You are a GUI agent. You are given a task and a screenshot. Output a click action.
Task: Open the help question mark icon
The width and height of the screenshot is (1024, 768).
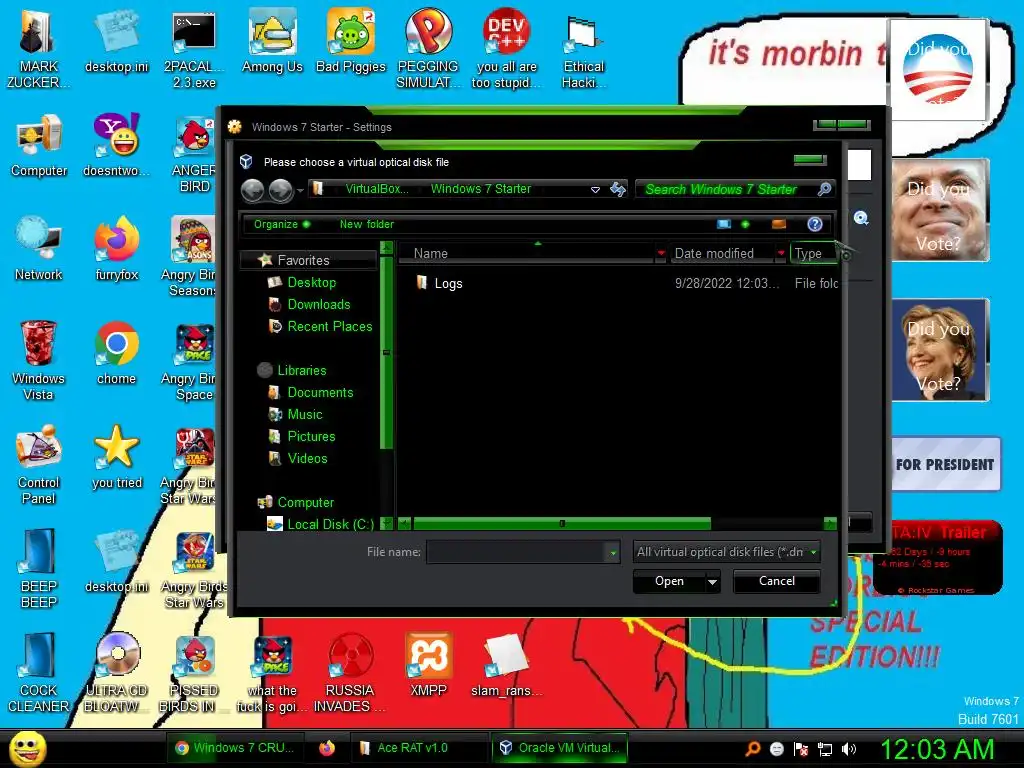(x=815, y=224)
